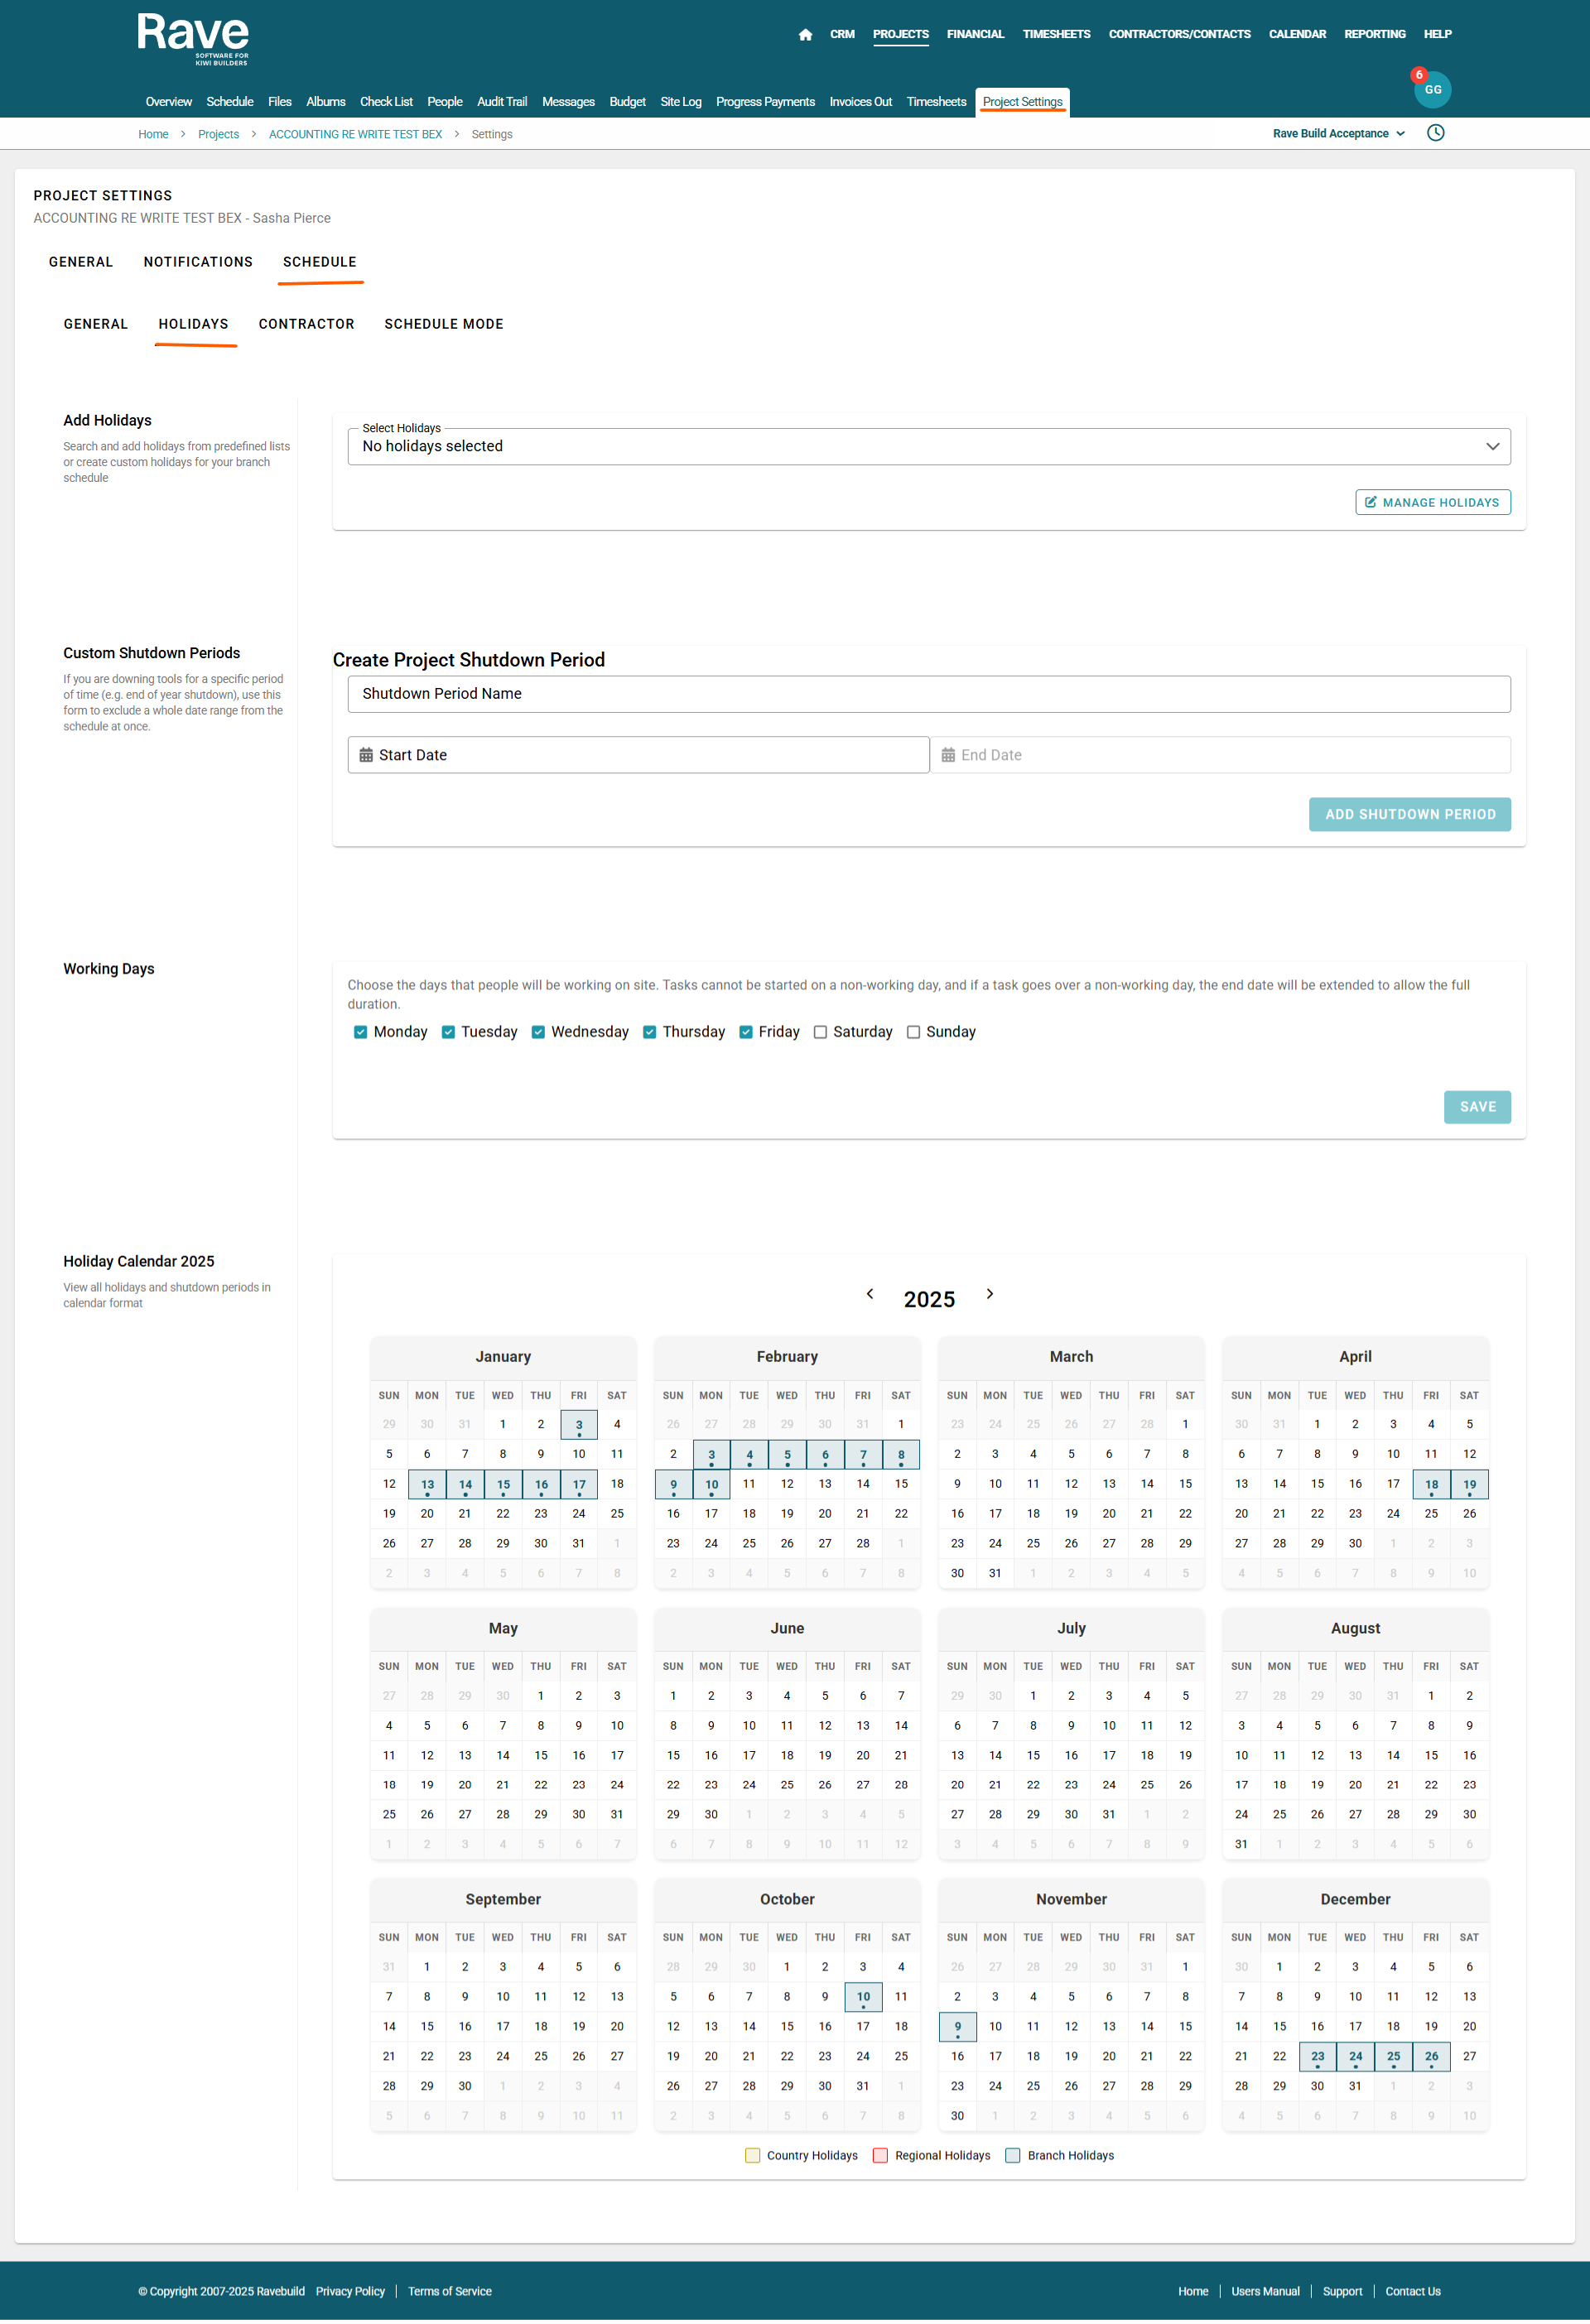Click the GG user avatar
Screen dimensions: 1590x2324
[1433, 90]
